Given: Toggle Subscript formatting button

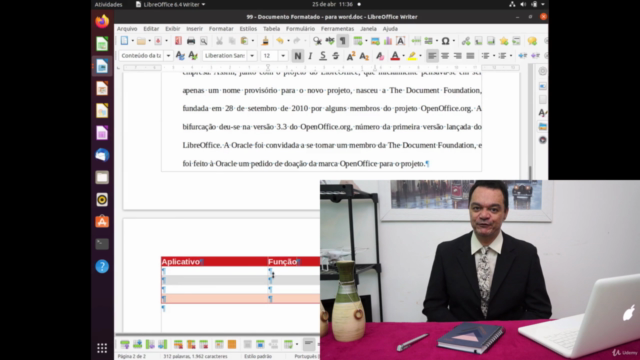Looking at the screenshot, I should point(364,56).
